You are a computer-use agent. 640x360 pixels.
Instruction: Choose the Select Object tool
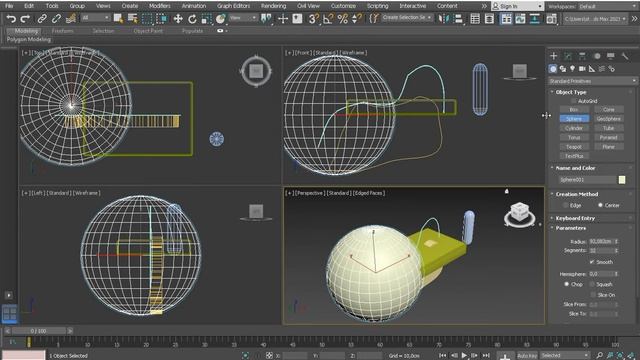click(118, 18)
